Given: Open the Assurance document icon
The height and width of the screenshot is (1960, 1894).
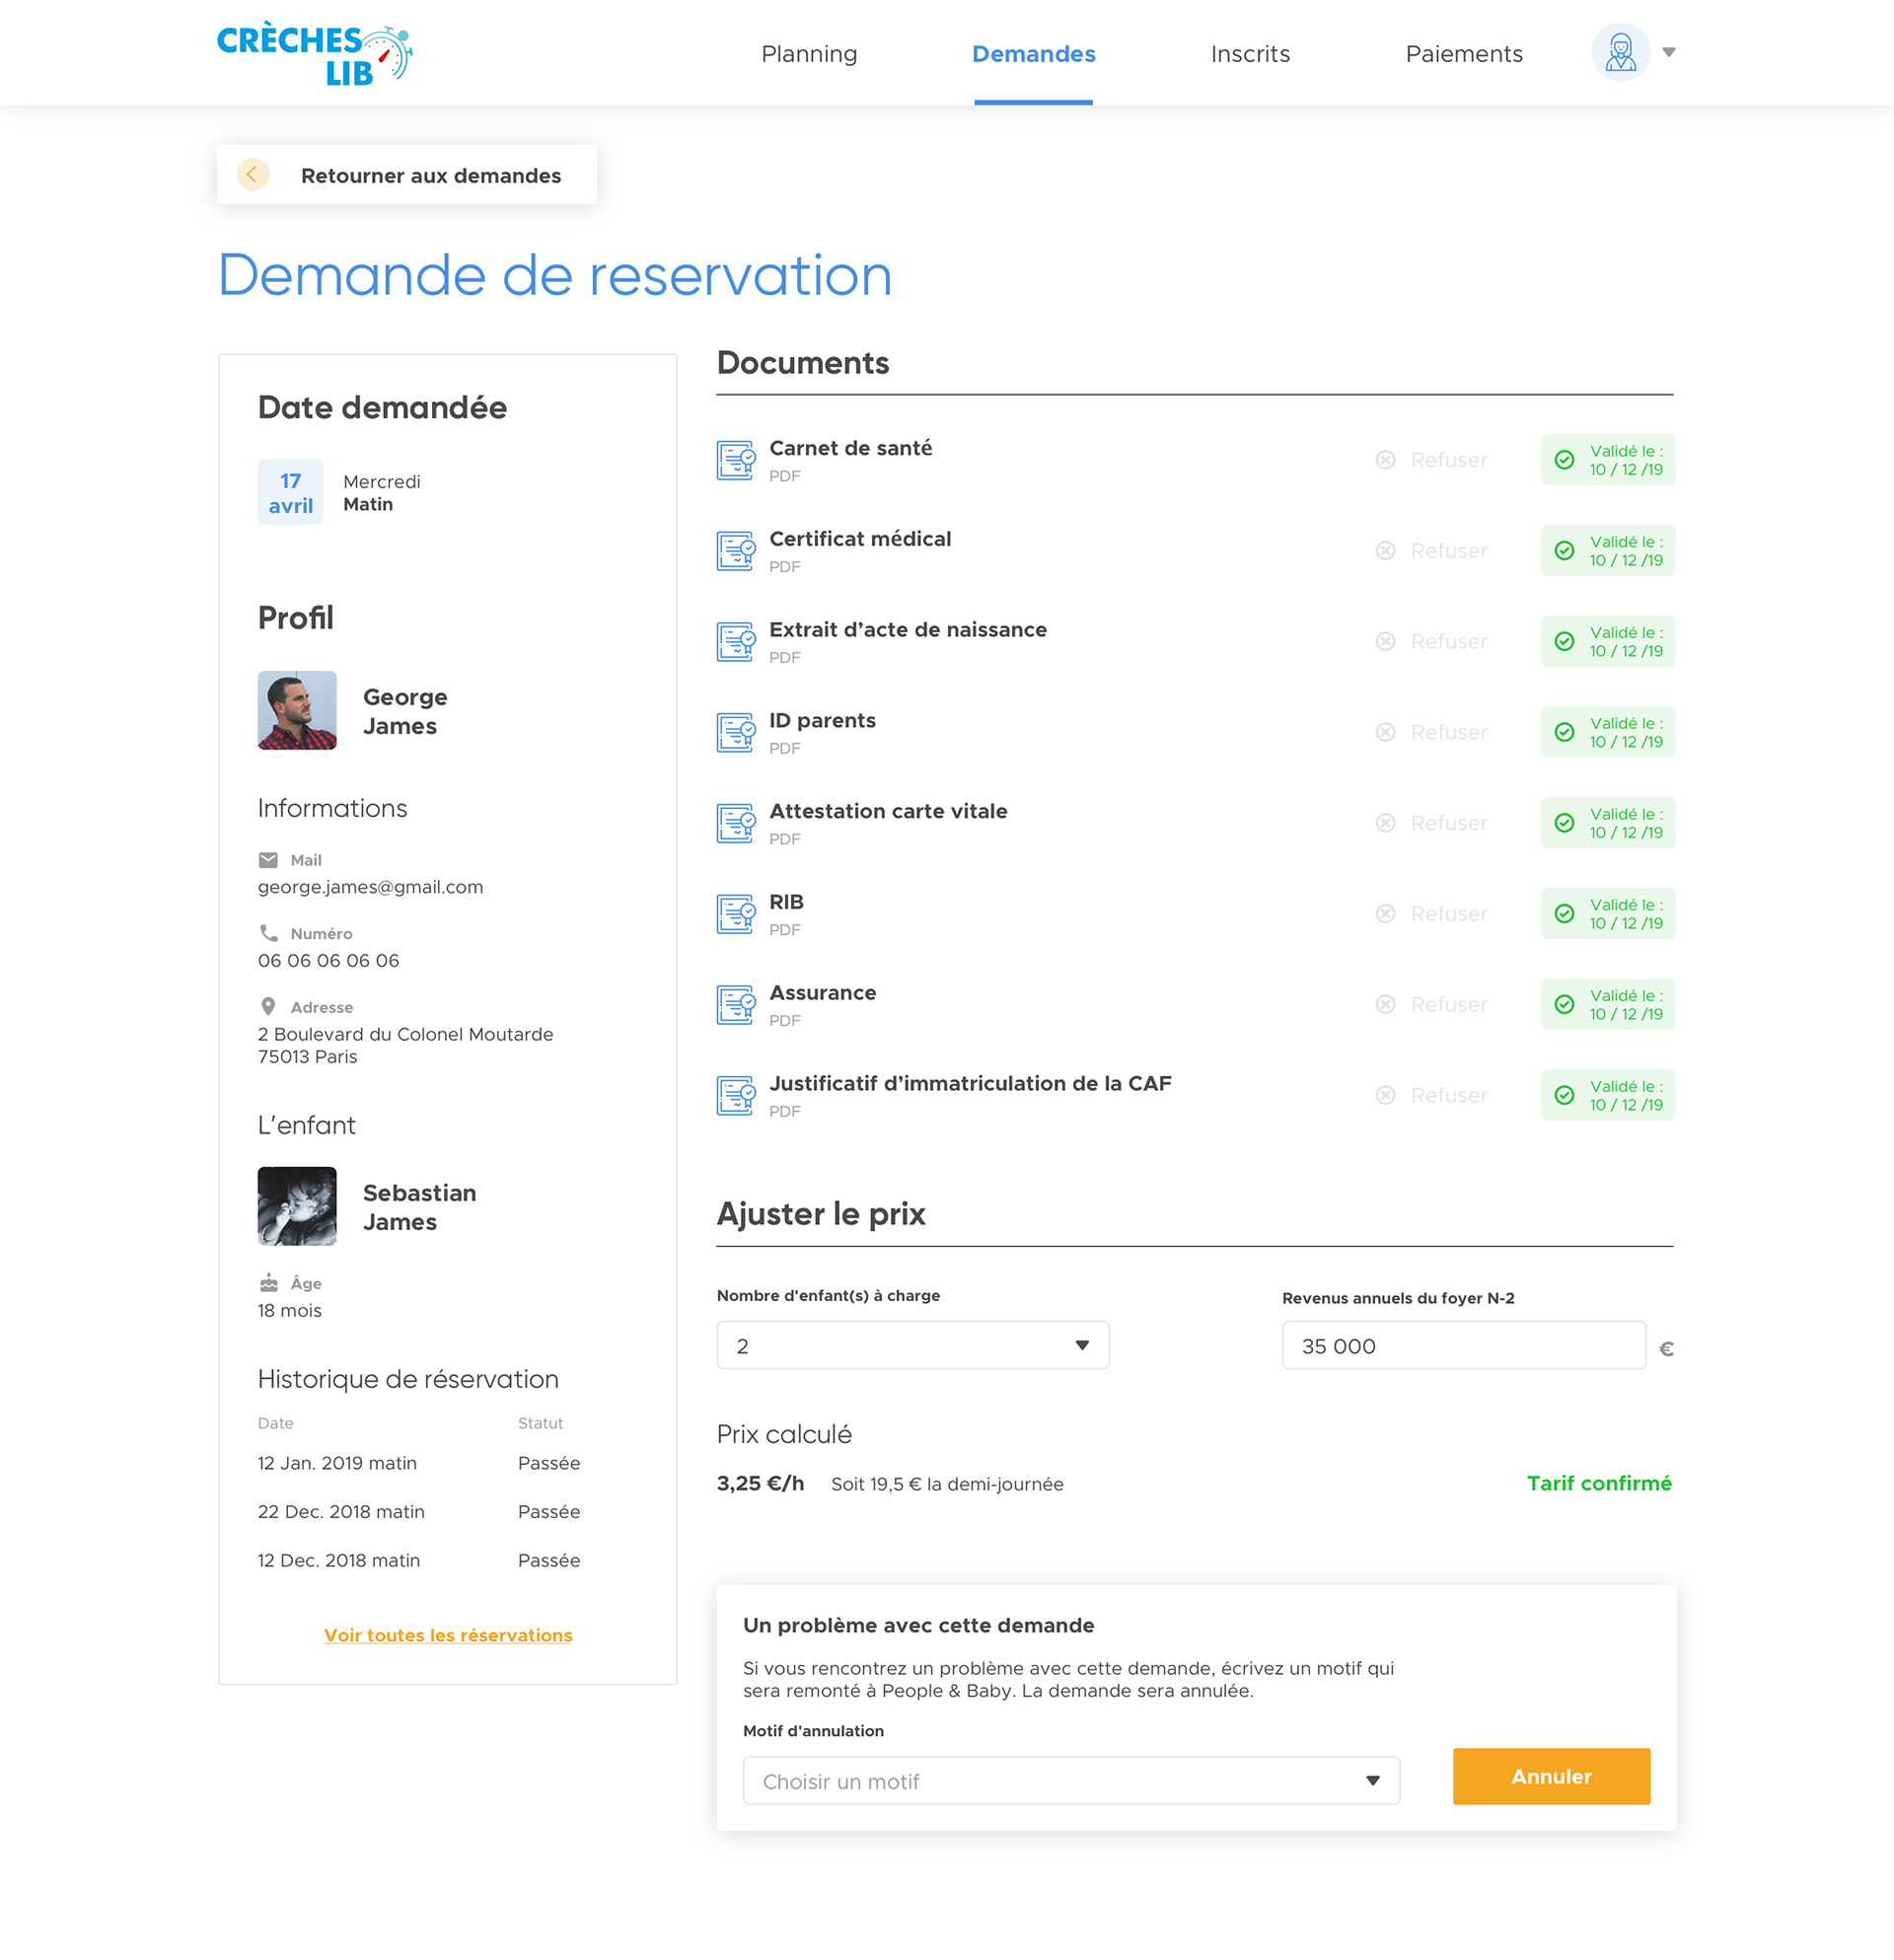Looking at the screenshot, I should click(736, 1005).
